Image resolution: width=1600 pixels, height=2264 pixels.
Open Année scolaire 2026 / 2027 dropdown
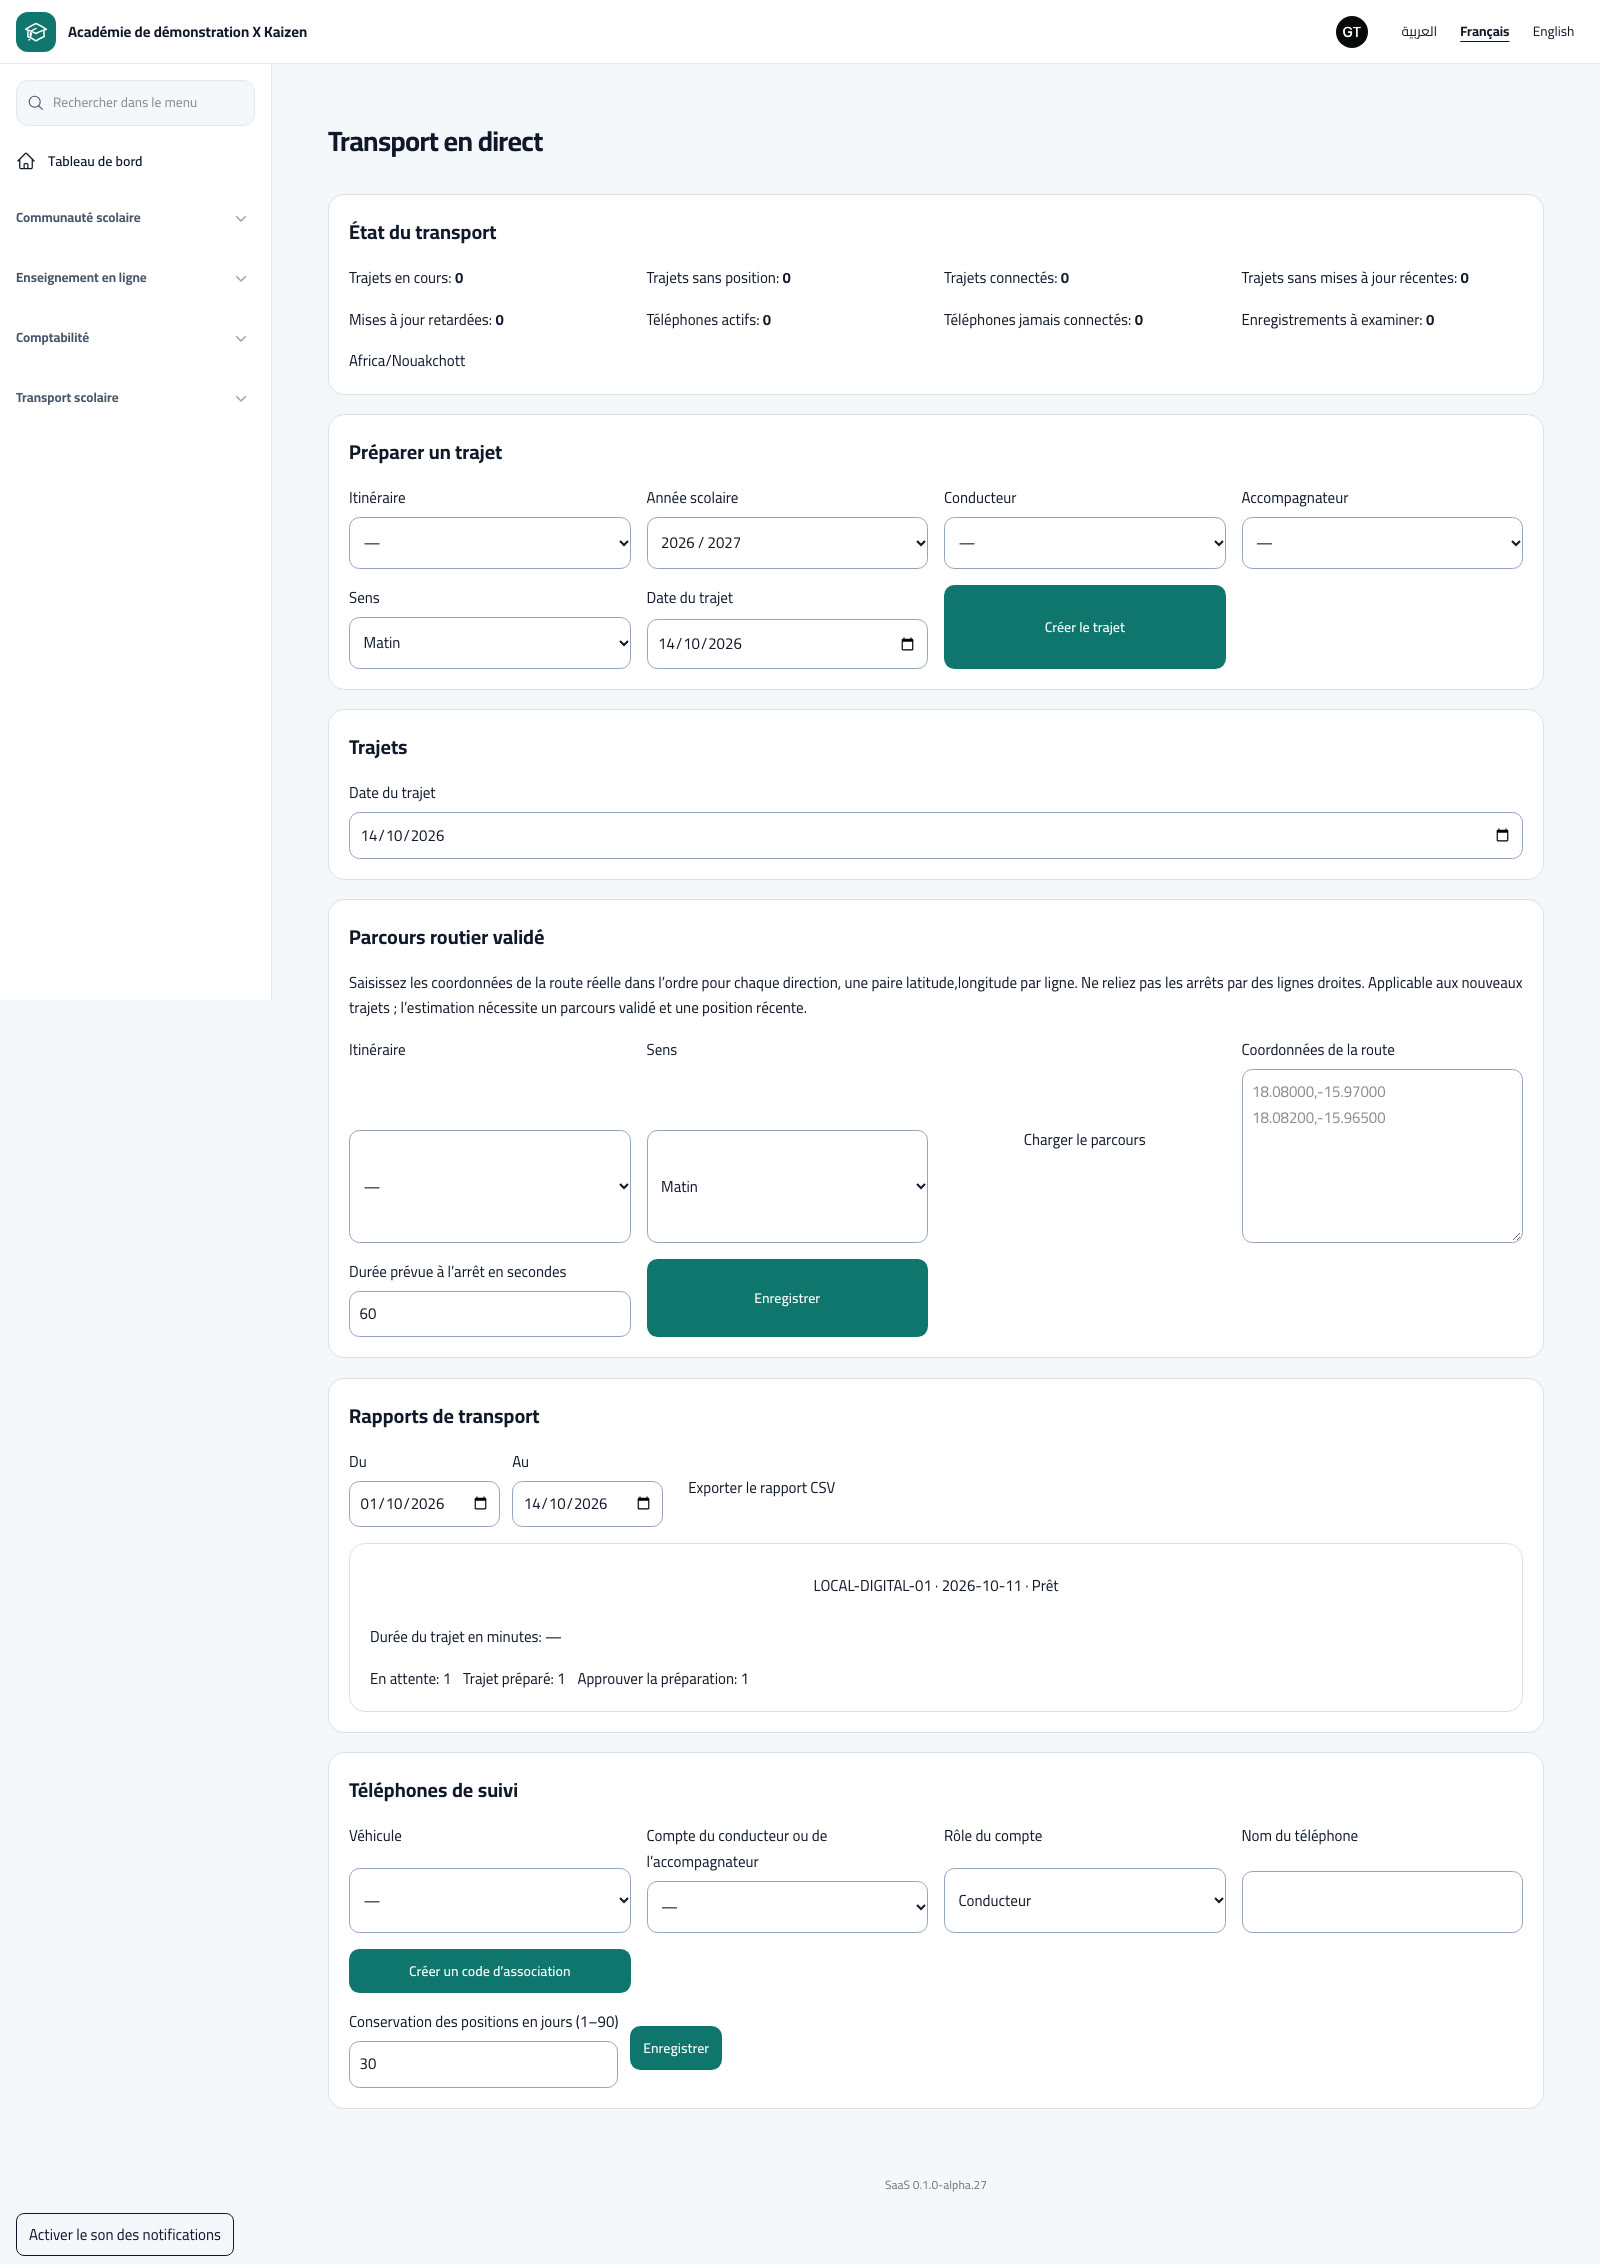[787, 543]
